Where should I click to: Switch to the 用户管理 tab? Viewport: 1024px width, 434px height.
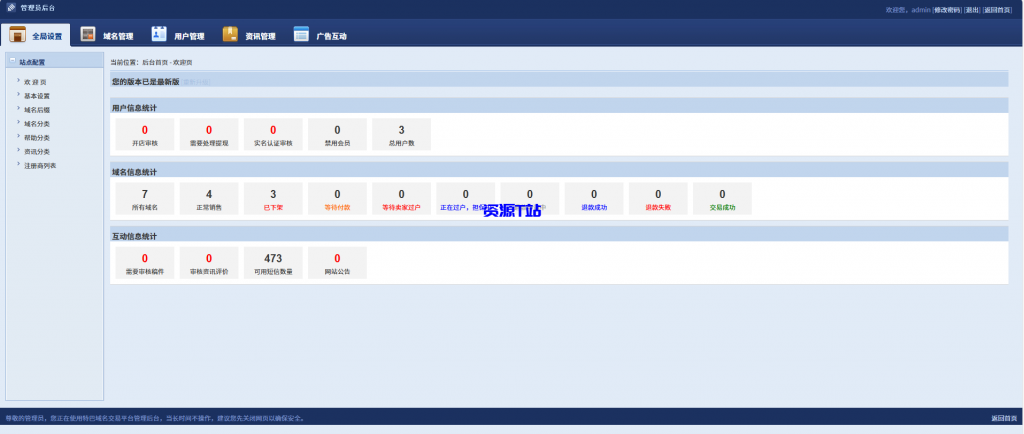pyautogui.click(x=189, y=36)
